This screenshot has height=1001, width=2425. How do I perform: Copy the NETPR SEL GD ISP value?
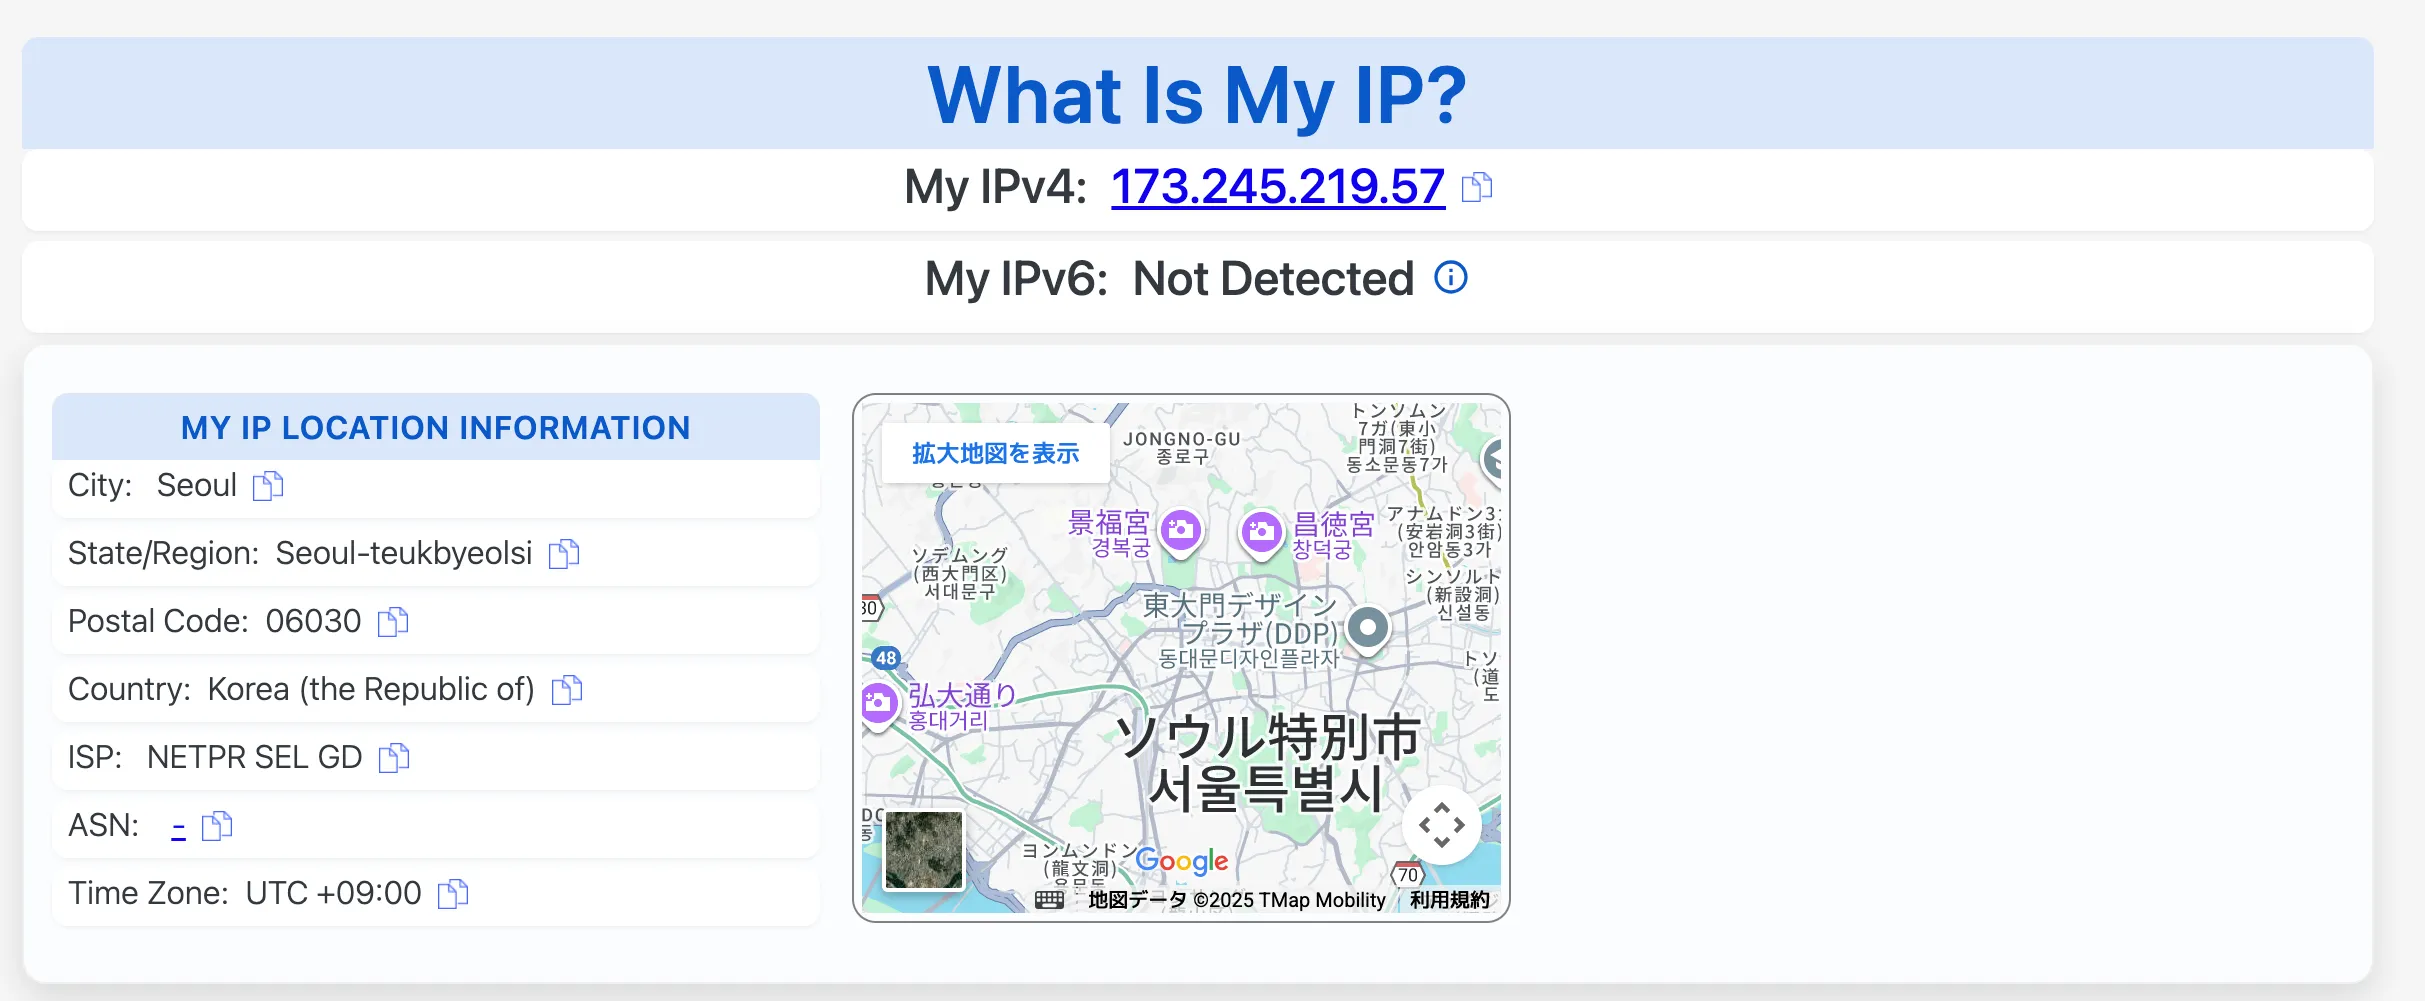[393, 758]
